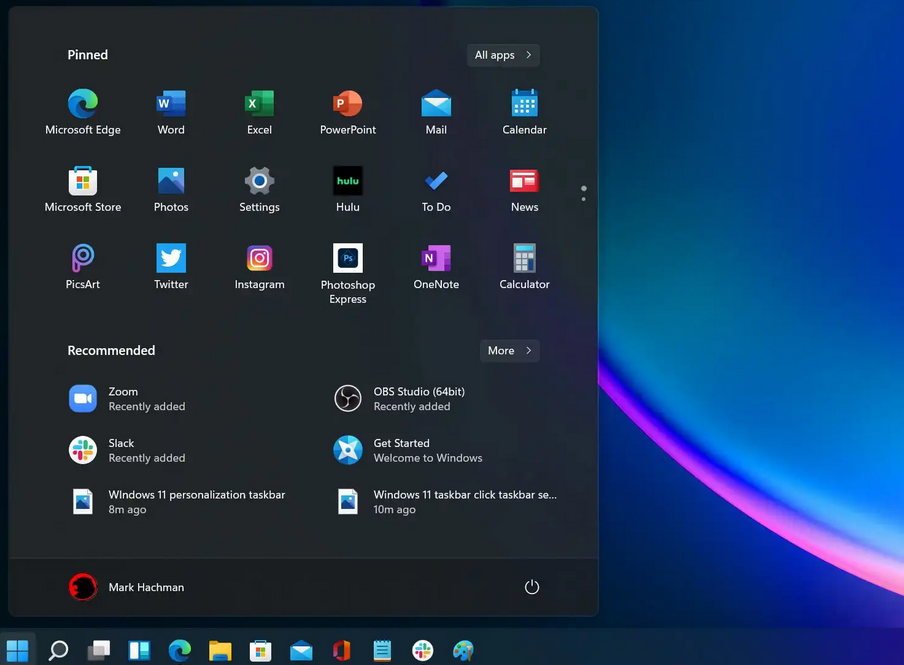Open Mark Hachman account options
This screenshot has height=665, width=904.
[127, 587]
